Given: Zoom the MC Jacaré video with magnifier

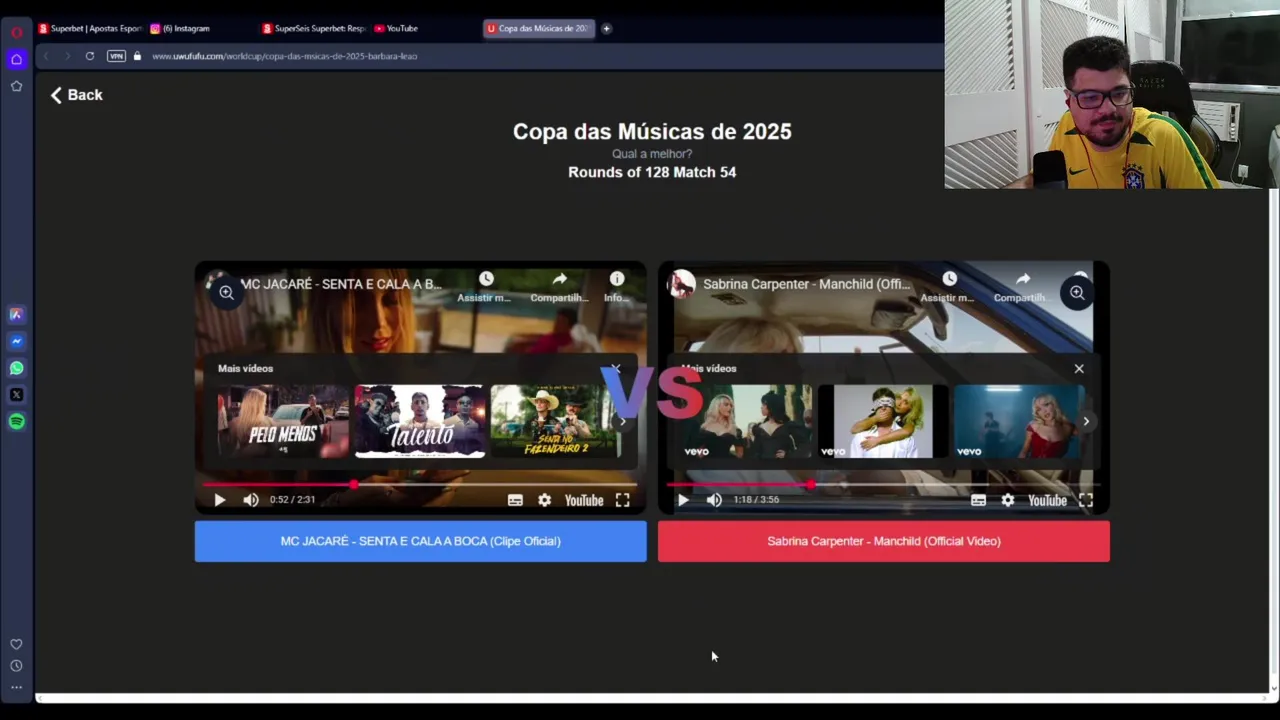Looking at the screenshot, I should point(227,293).
